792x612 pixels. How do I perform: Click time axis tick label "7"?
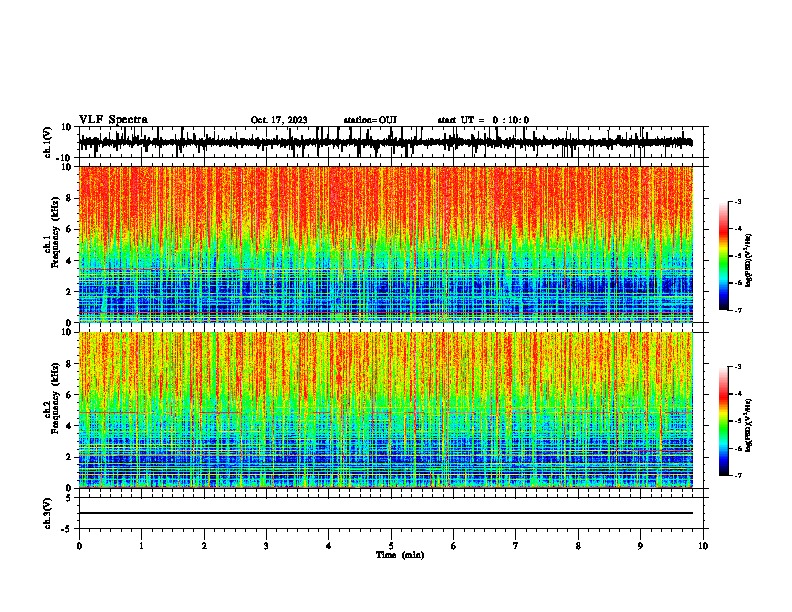tap(516, 546)
